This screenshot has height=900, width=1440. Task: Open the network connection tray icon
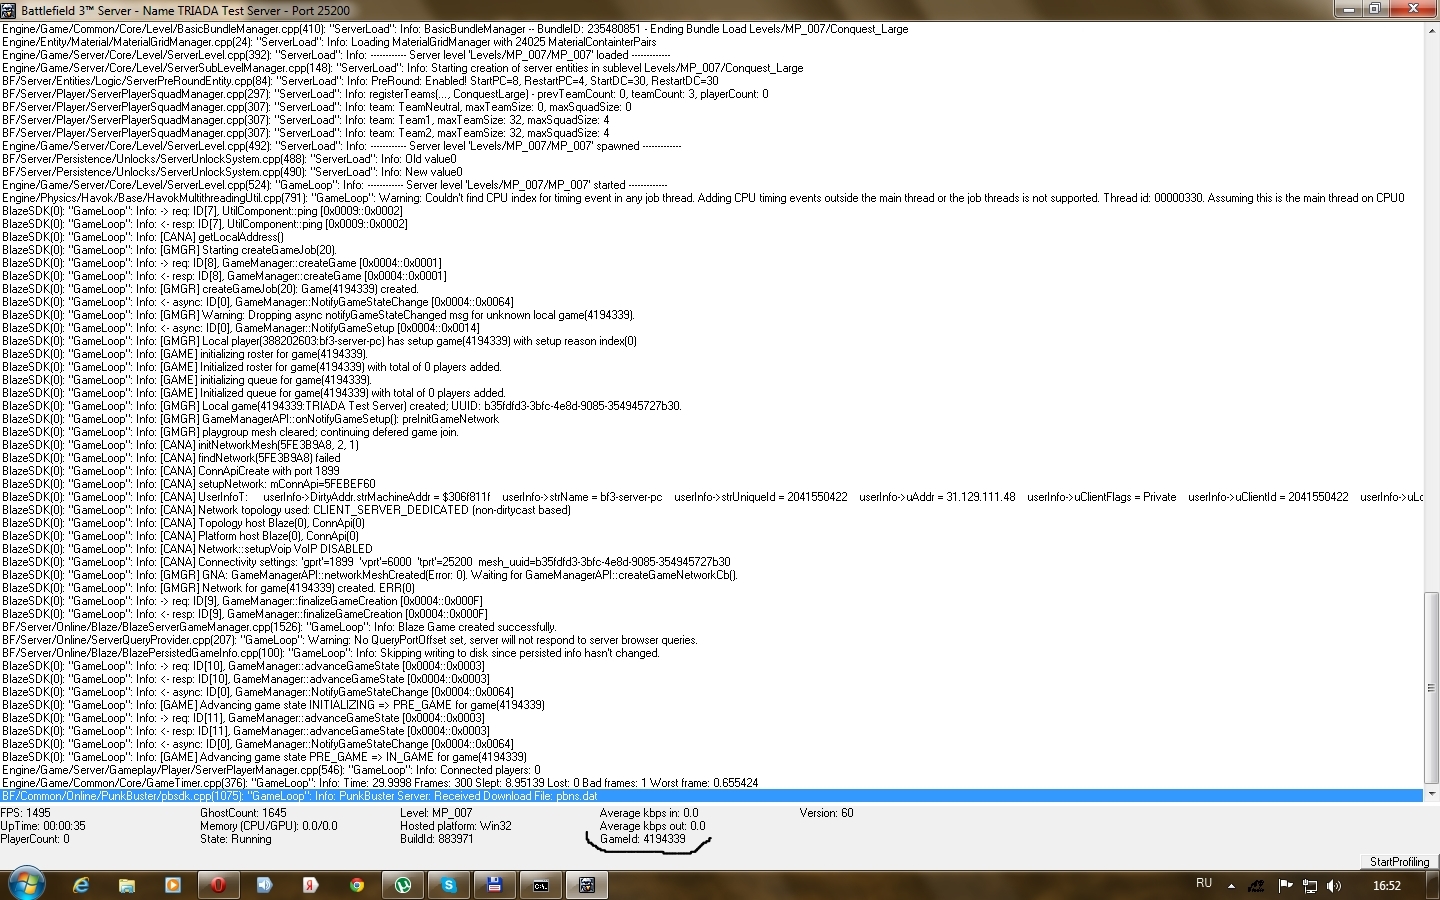tap(1309, 885)
